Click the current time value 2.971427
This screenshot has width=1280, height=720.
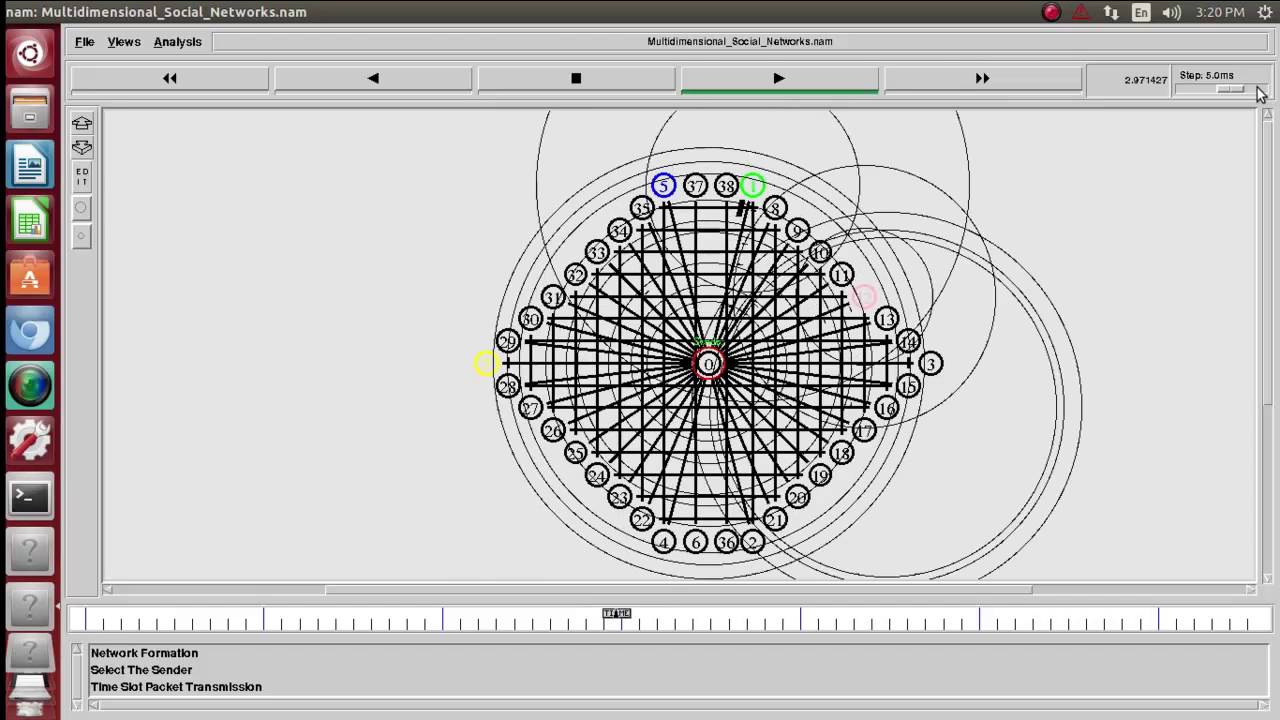(1145, 80)
